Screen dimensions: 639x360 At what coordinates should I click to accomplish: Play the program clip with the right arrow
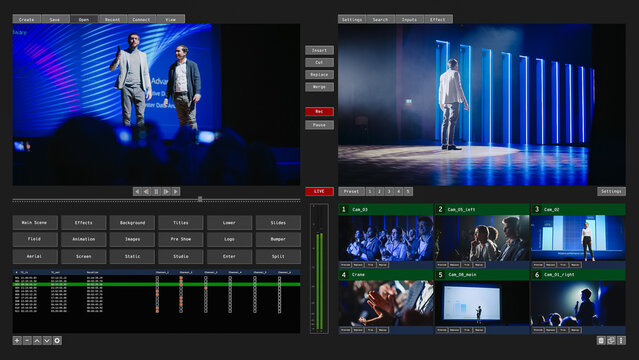coord(176,191)
